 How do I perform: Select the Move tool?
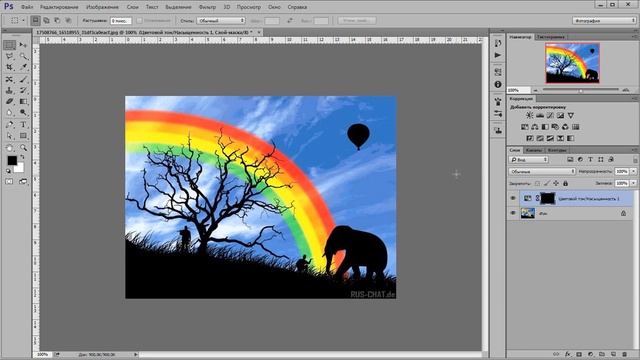tap(23, 45)
